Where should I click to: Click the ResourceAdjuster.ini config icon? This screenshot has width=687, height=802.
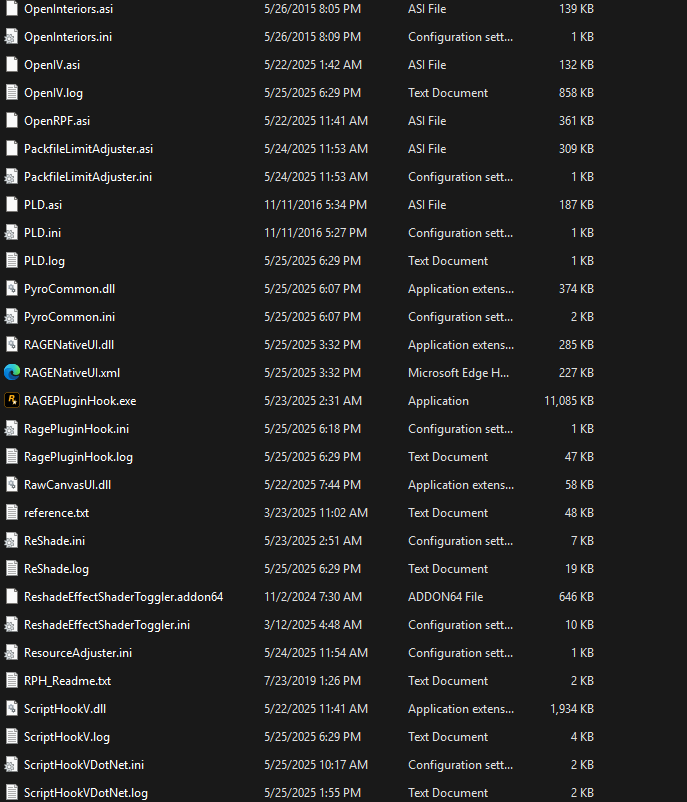coord(11,653)
